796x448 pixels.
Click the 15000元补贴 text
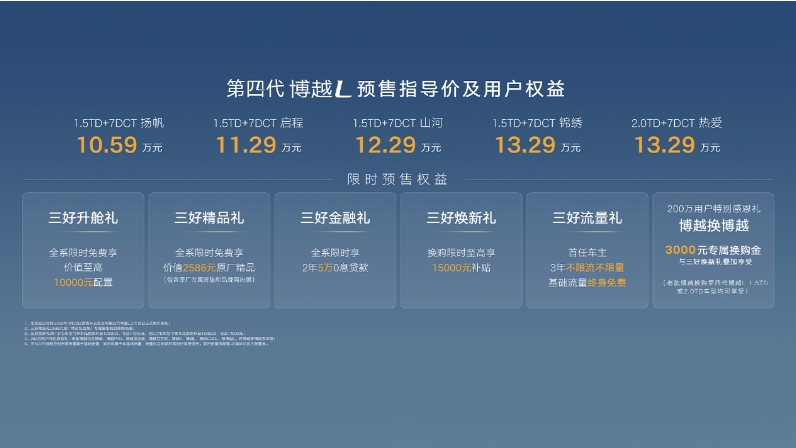coord(461,268)
